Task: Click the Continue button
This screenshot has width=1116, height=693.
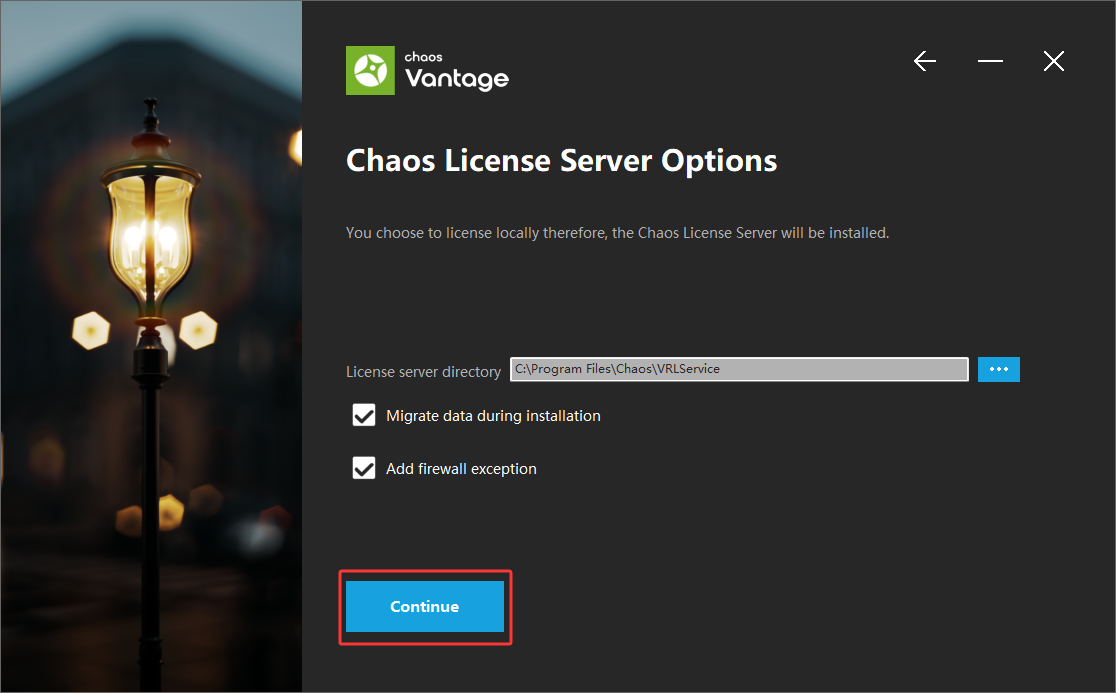Action: click(424, 606)
